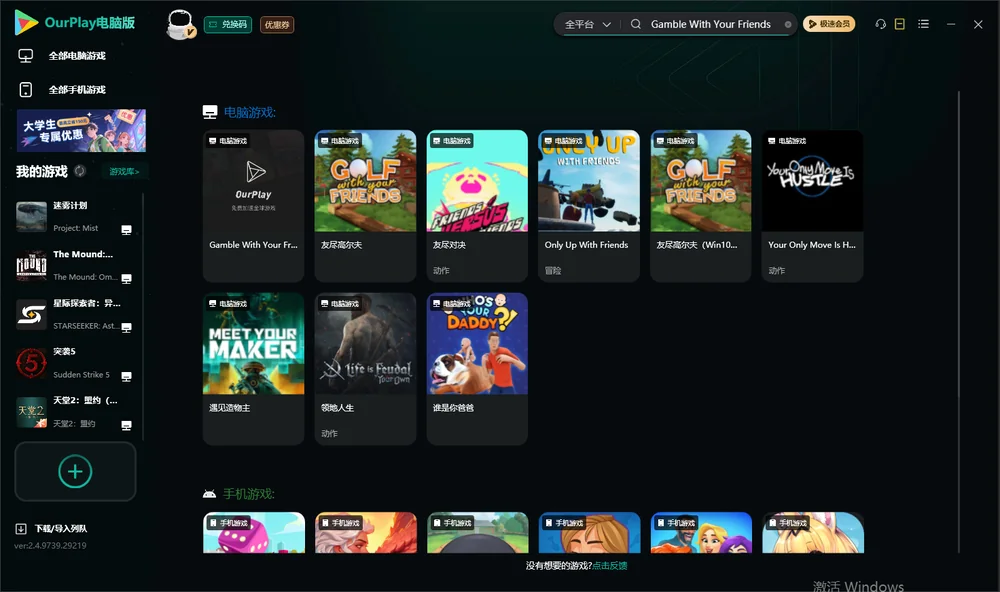This screenshot has width=1000, height=592.
Task: Open the Only Up With Friends card
Action: [x=589, y=205]
